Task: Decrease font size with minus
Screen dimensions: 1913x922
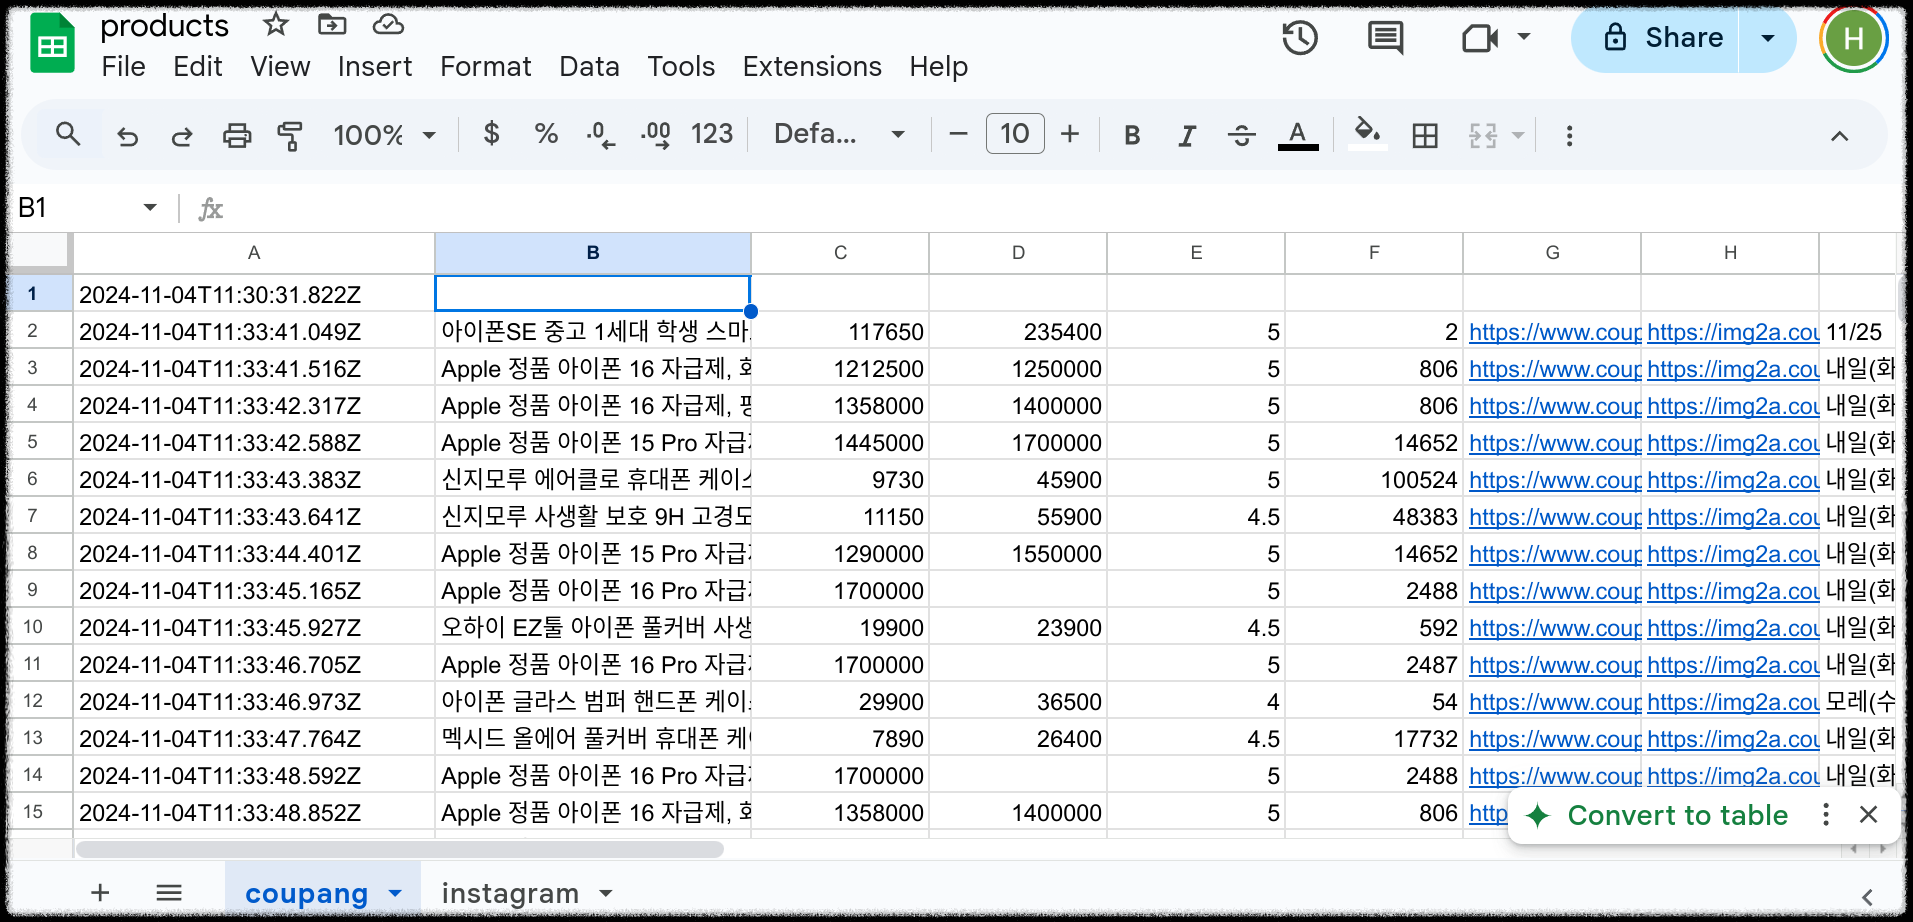Action: pyautogui.click(x=958, y=134)
